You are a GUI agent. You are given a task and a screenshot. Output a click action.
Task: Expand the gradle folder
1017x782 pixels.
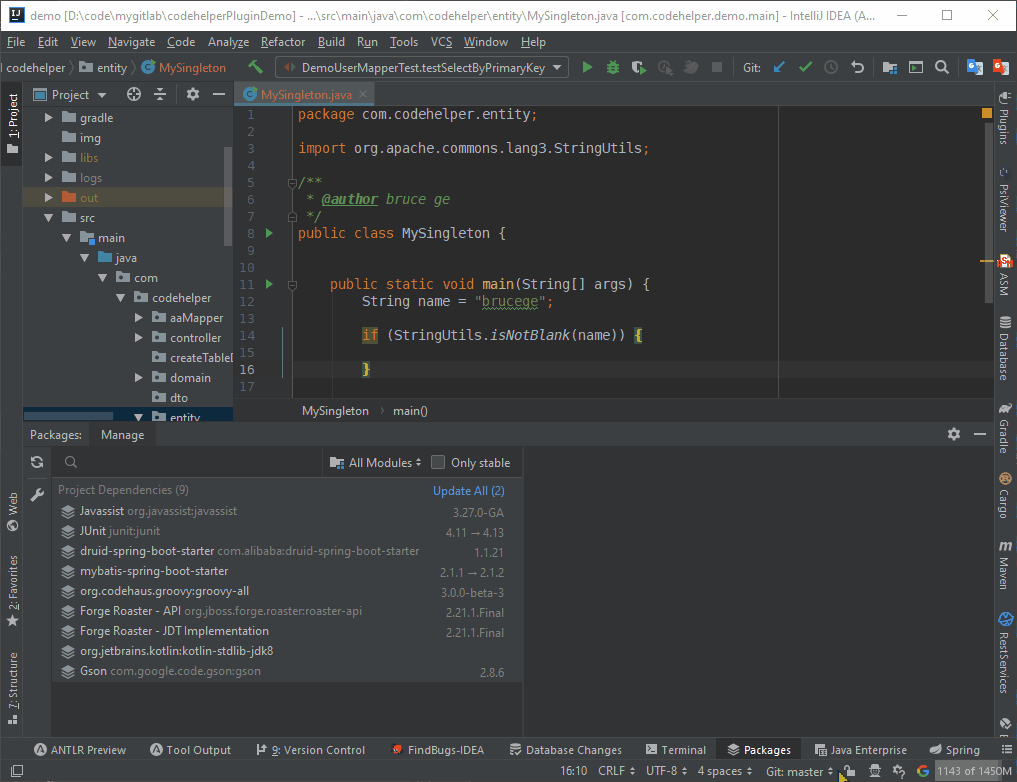[49, 117]
